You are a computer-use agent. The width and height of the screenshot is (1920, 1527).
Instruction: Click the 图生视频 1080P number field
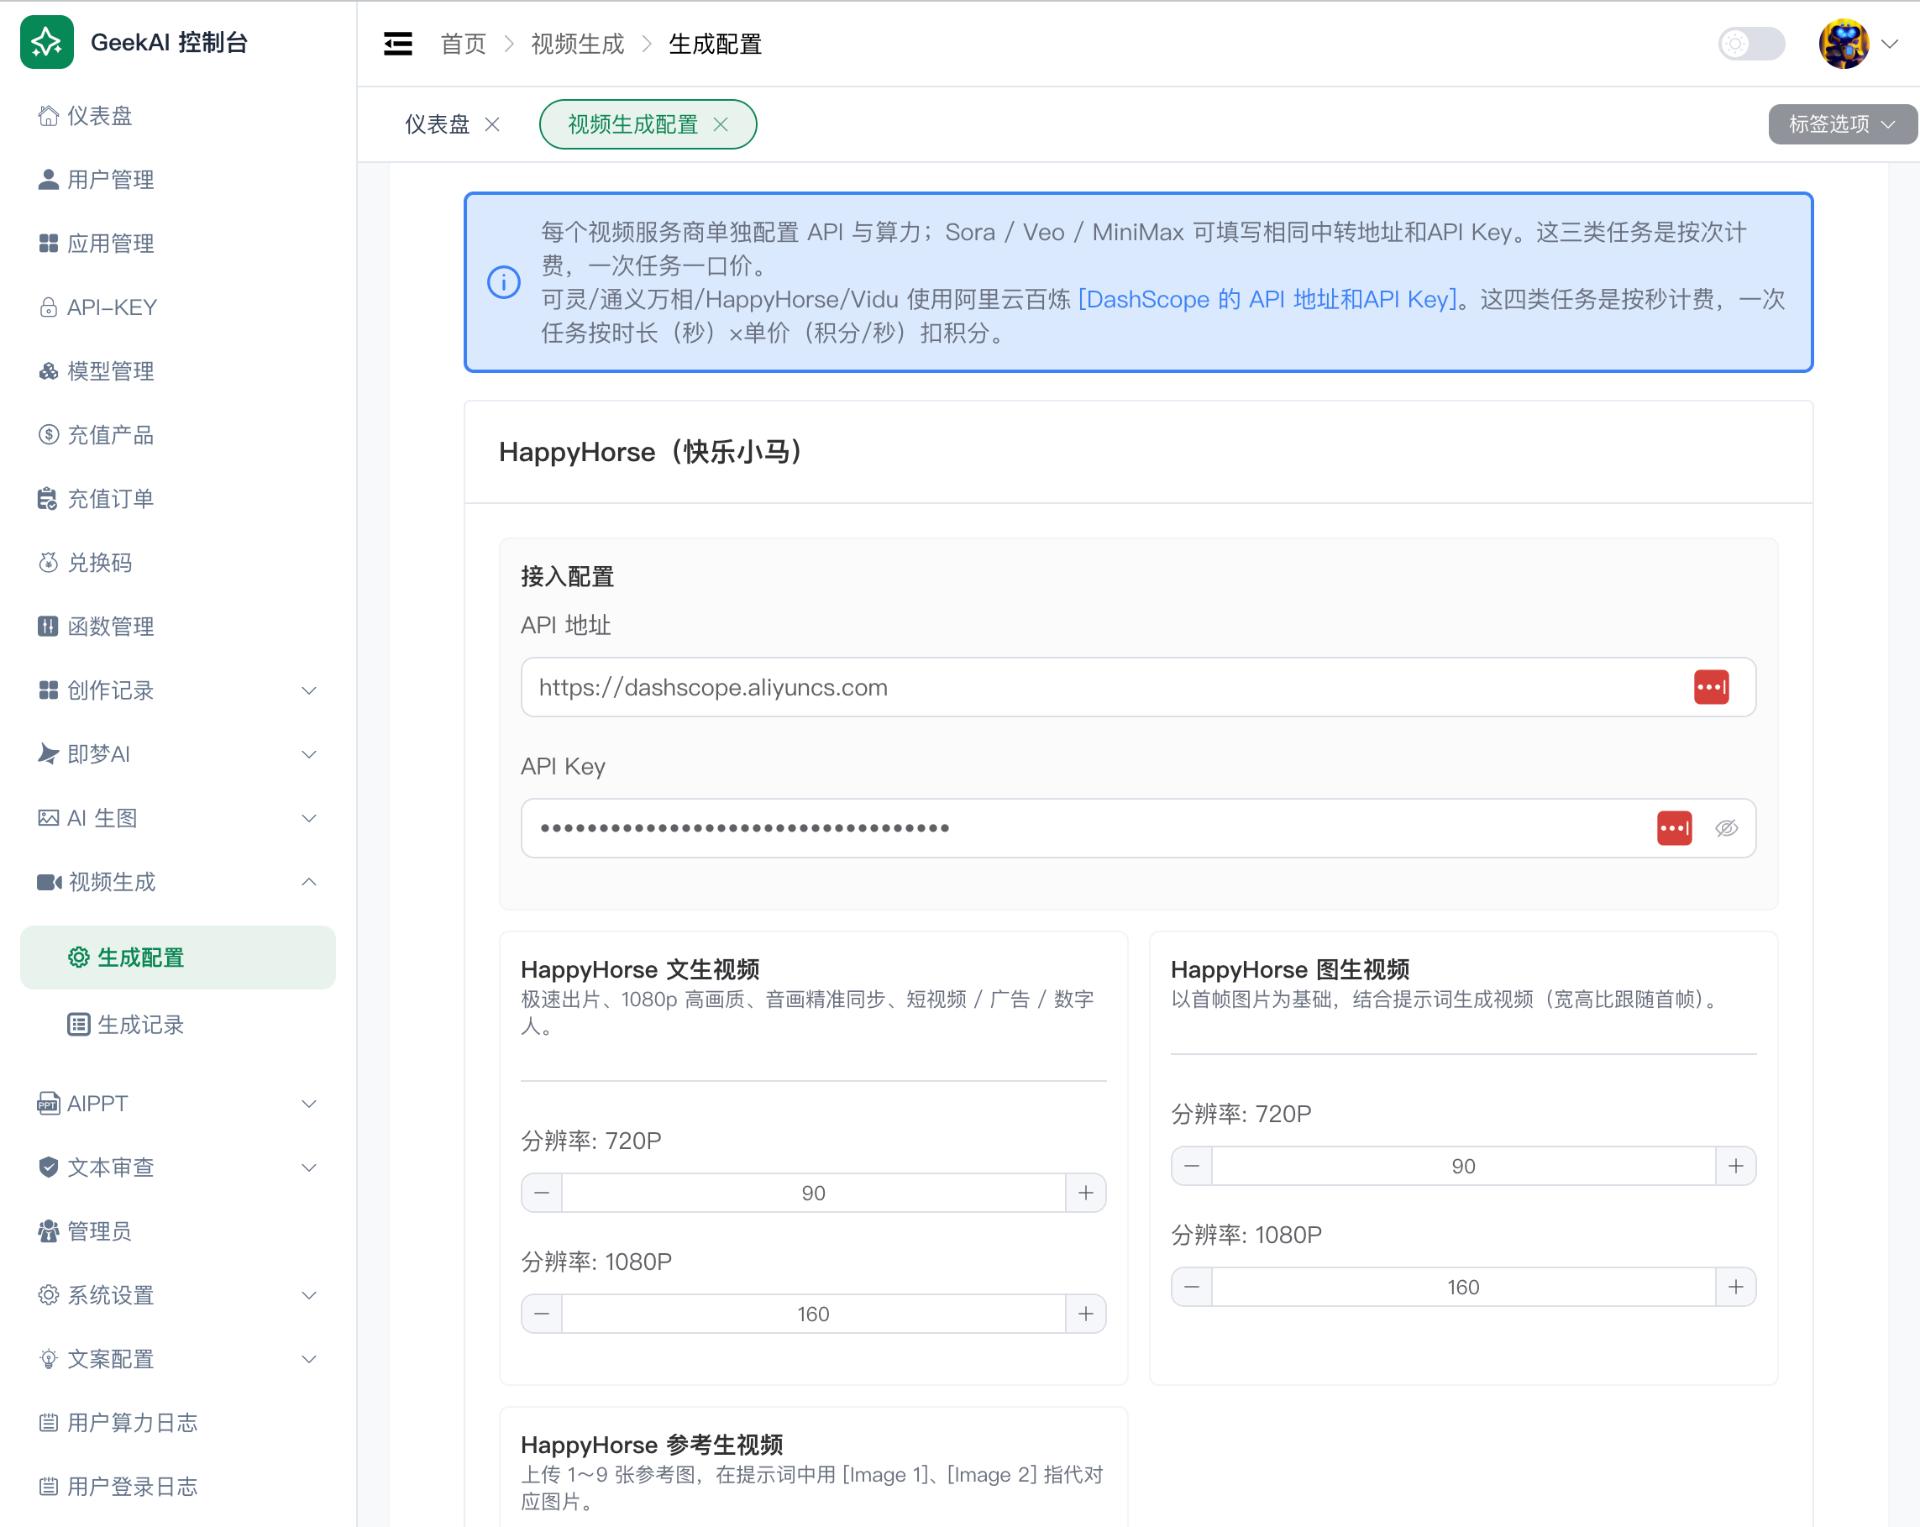pyautogui.click(x=1464, y=1287)
